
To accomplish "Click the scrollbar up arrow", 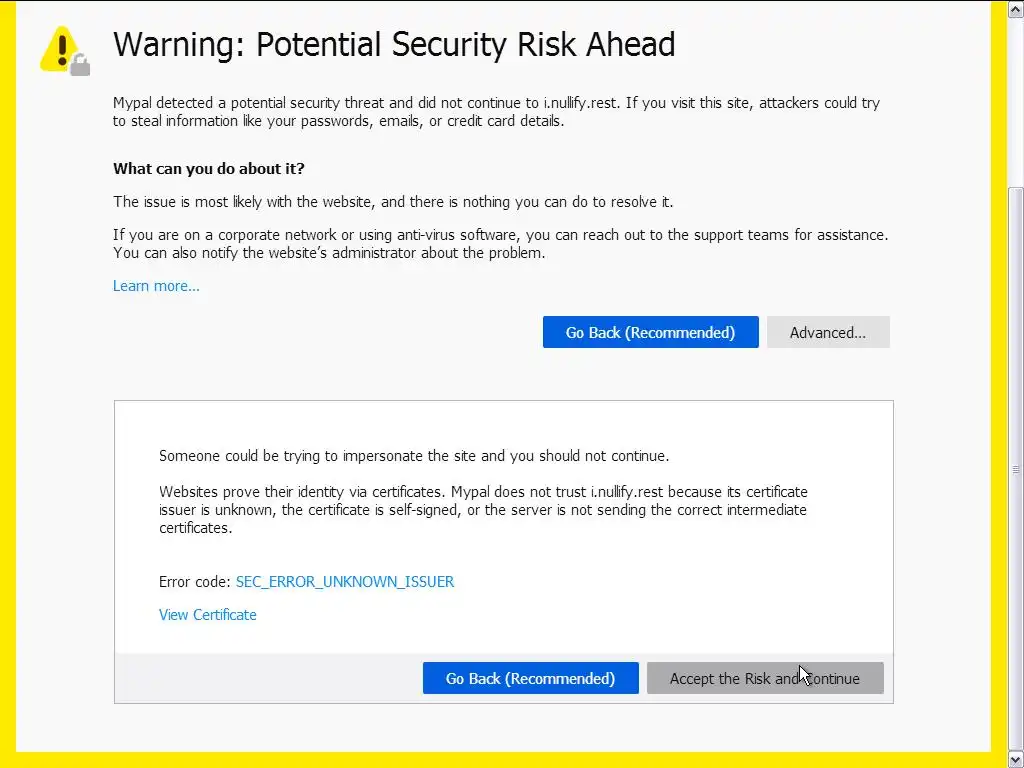I will pos(1015,9).
